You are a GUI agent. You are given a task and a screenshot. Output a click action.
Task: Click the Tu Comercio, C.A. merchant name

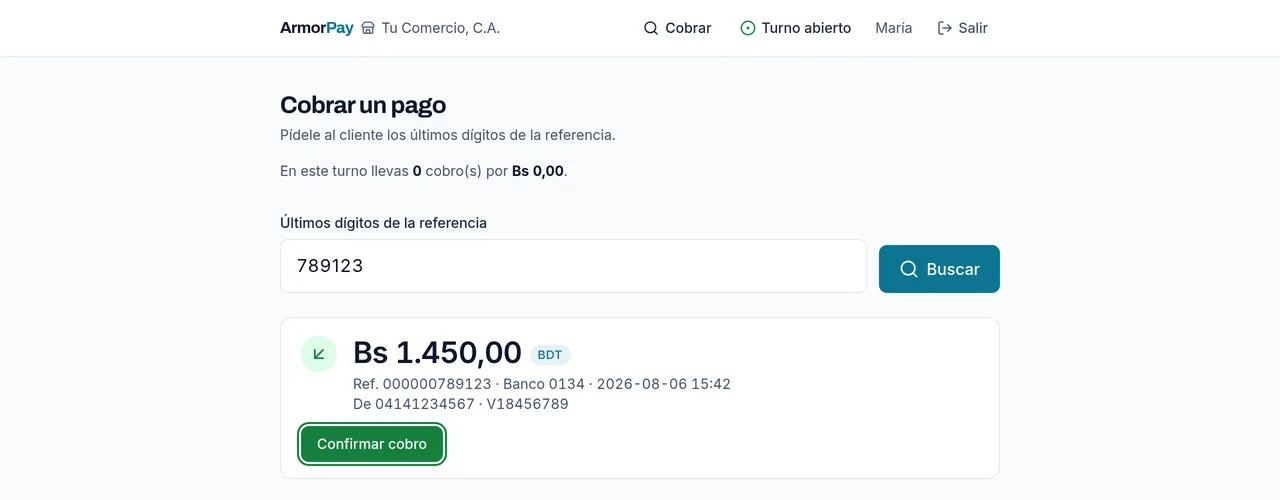click(441, 28)
